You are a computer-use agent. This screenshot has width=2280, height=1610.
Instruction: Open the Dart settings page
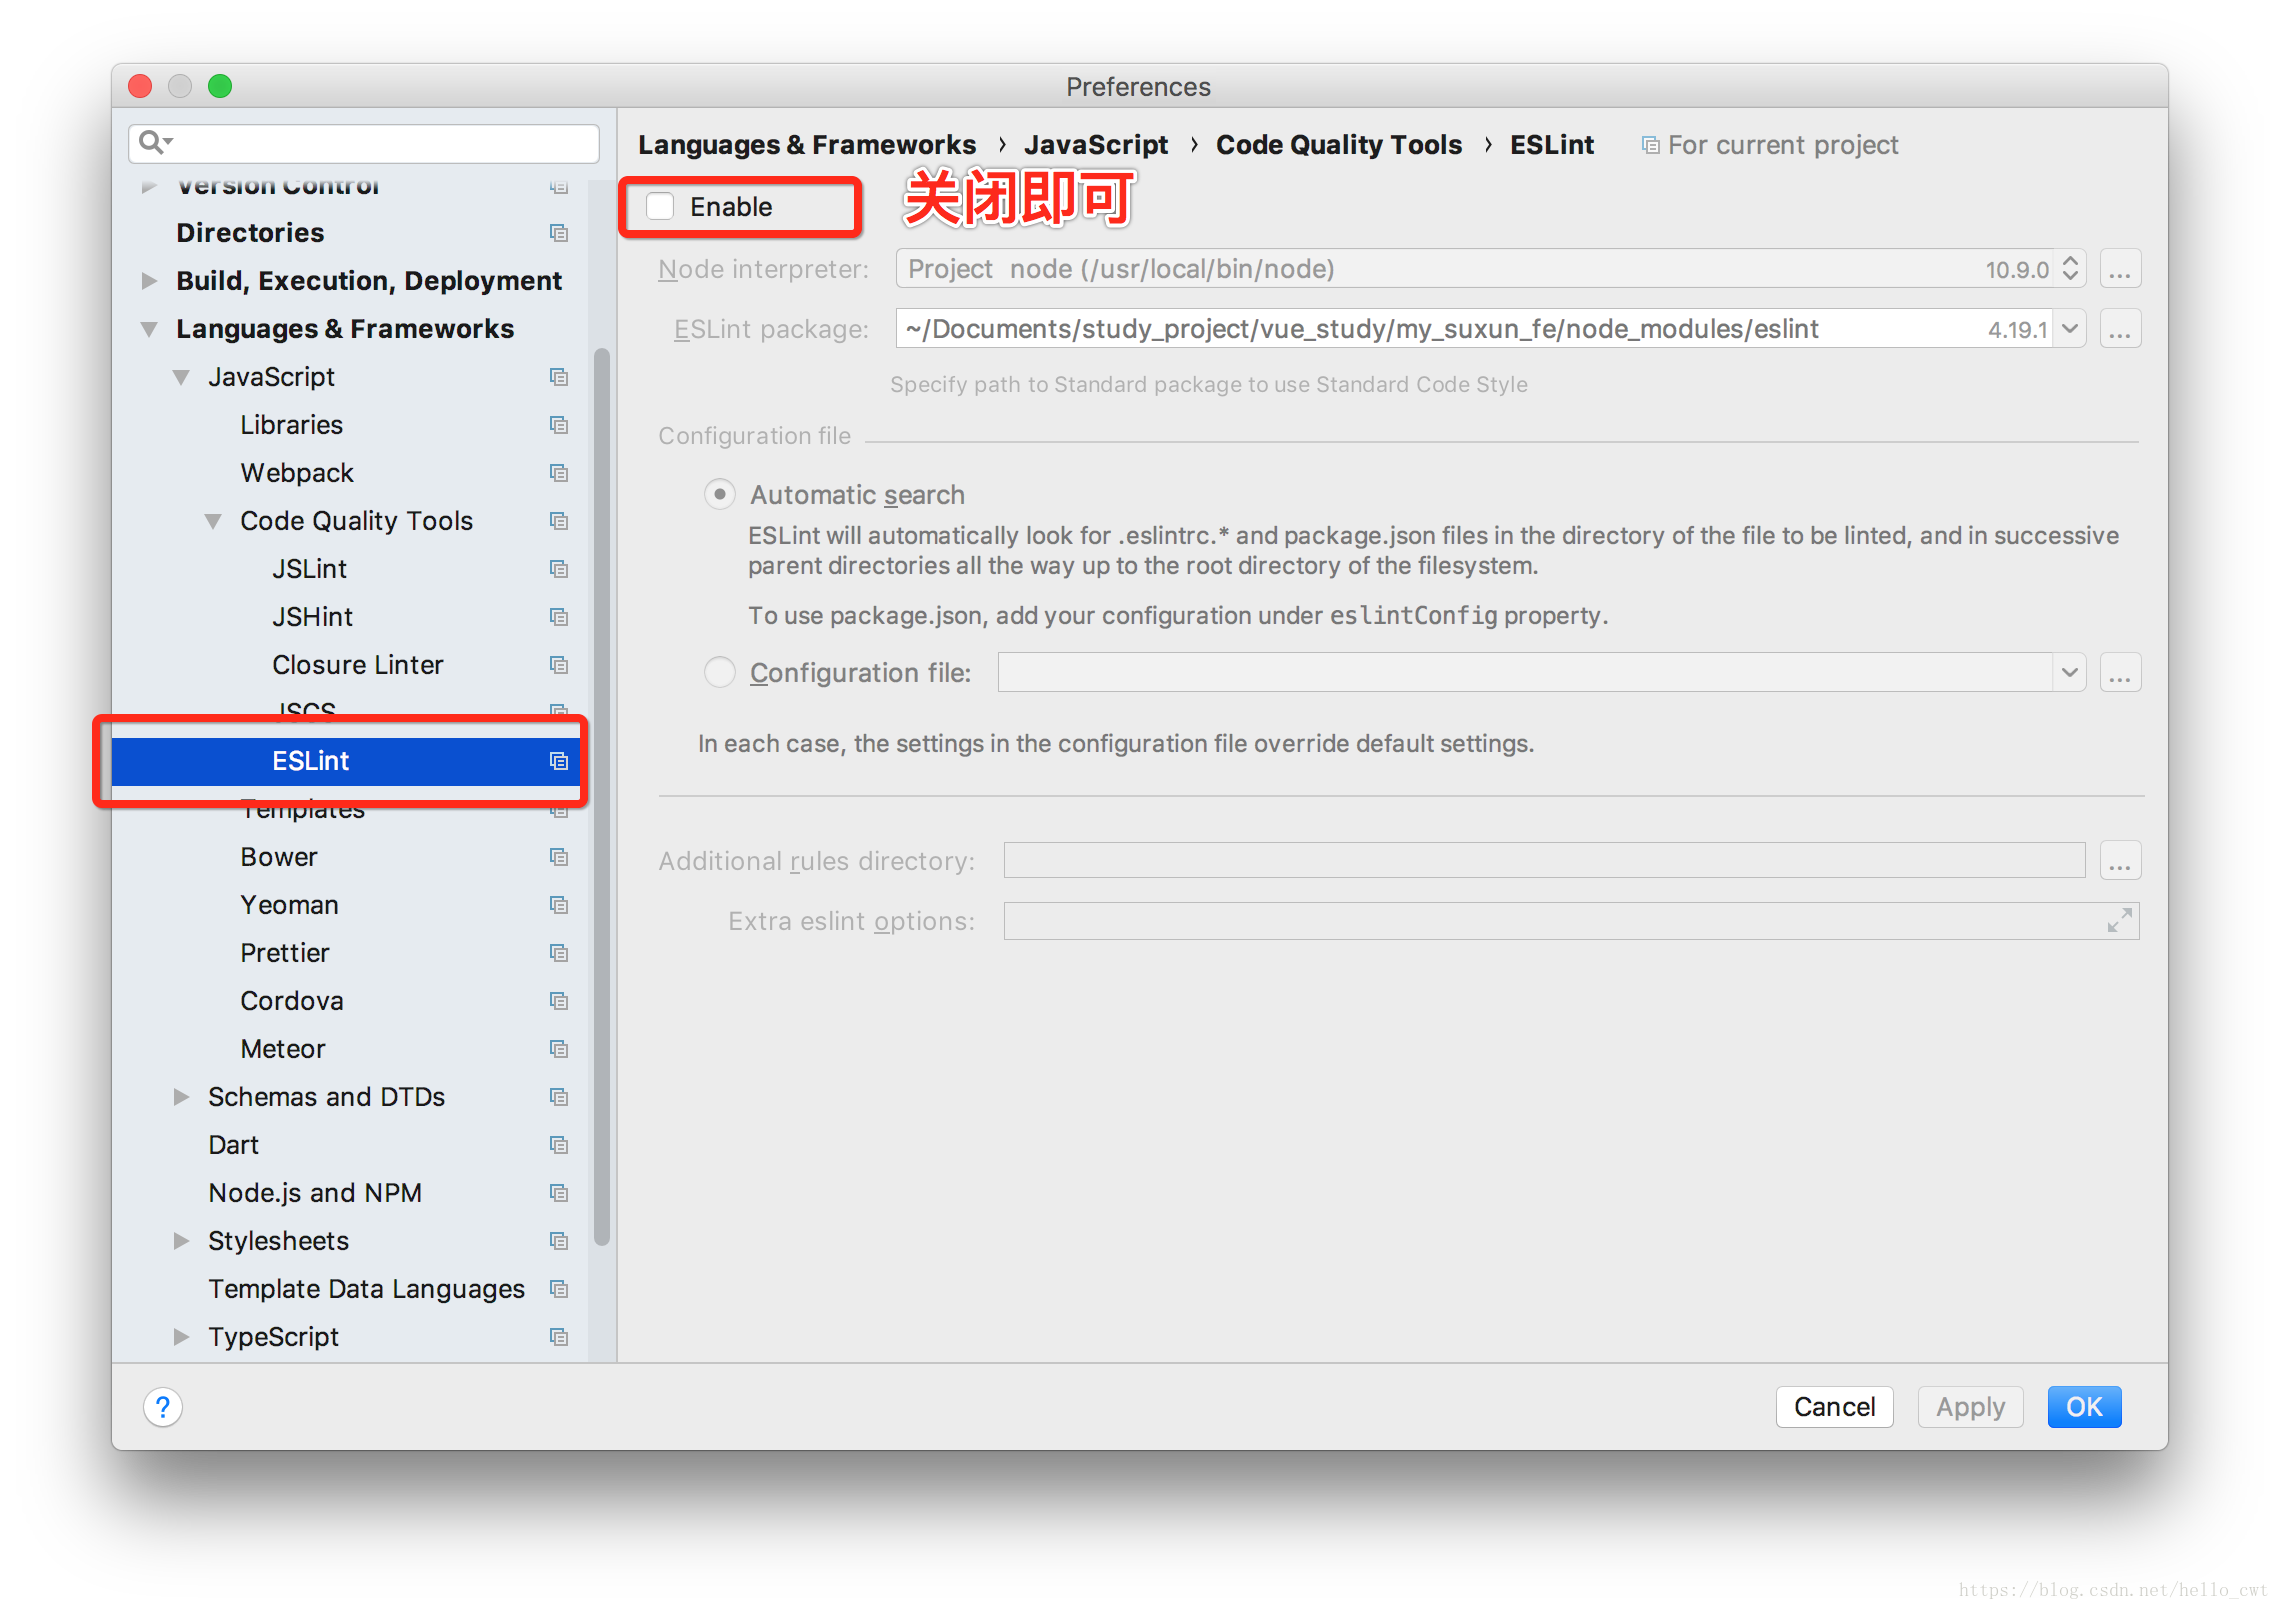[x=233, y=1145]
